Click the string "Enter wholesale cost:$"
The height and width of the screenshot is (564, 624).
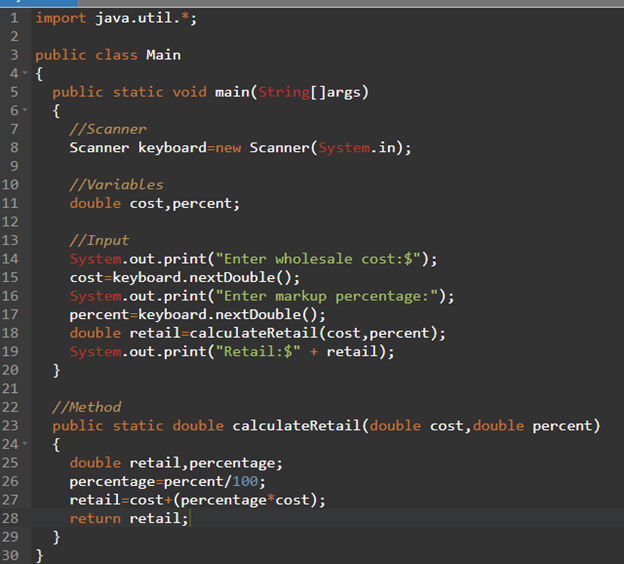point(318,259)
